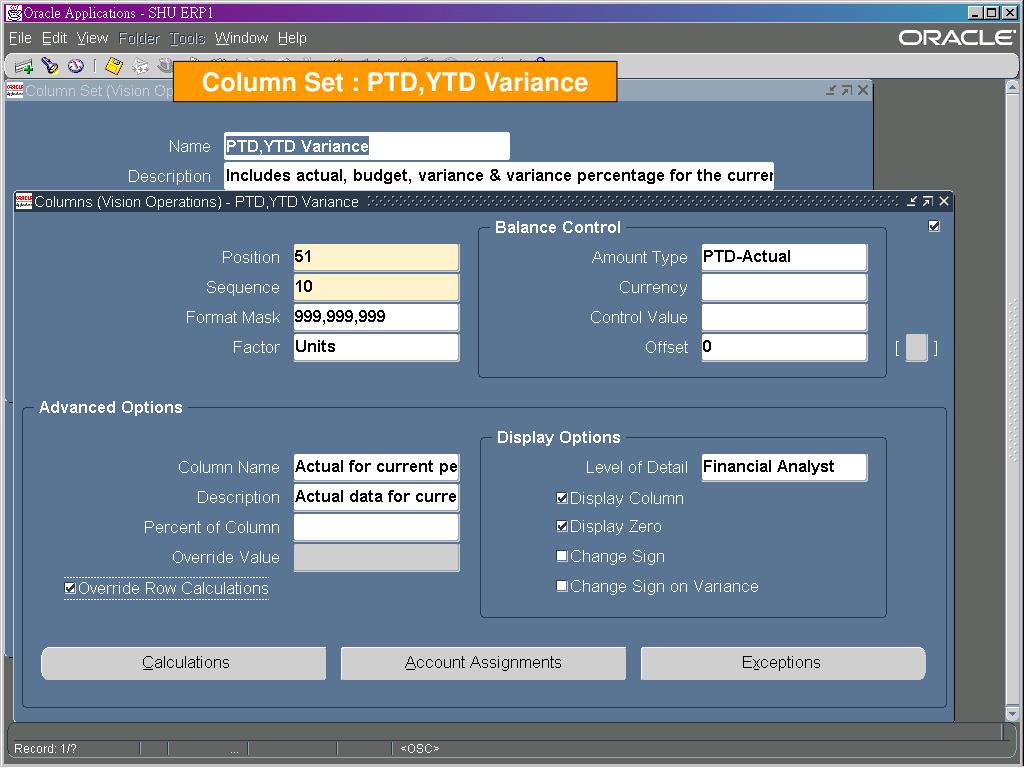Click the Calculations button
The image size is (1024, 768).
click(x=184, y=663)
